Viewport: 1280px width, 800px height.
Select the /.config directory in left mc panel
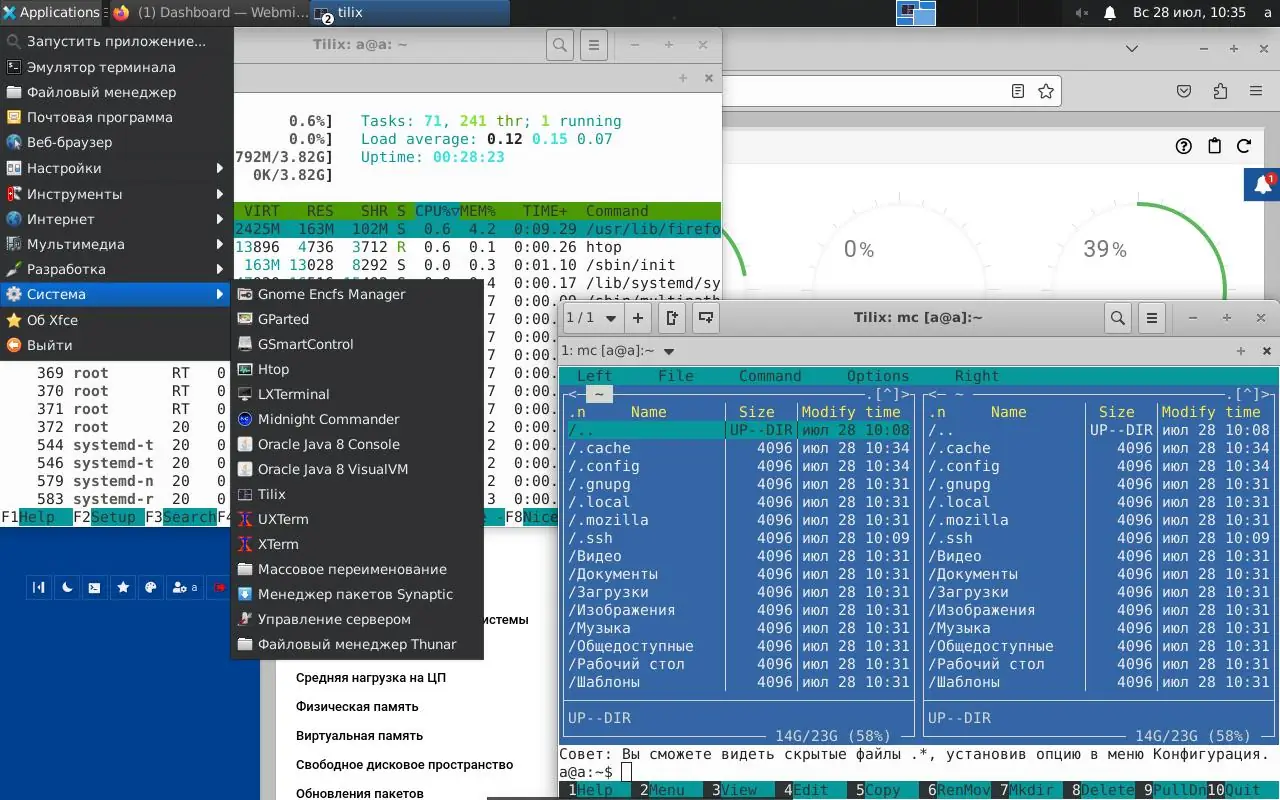point(604,466)
